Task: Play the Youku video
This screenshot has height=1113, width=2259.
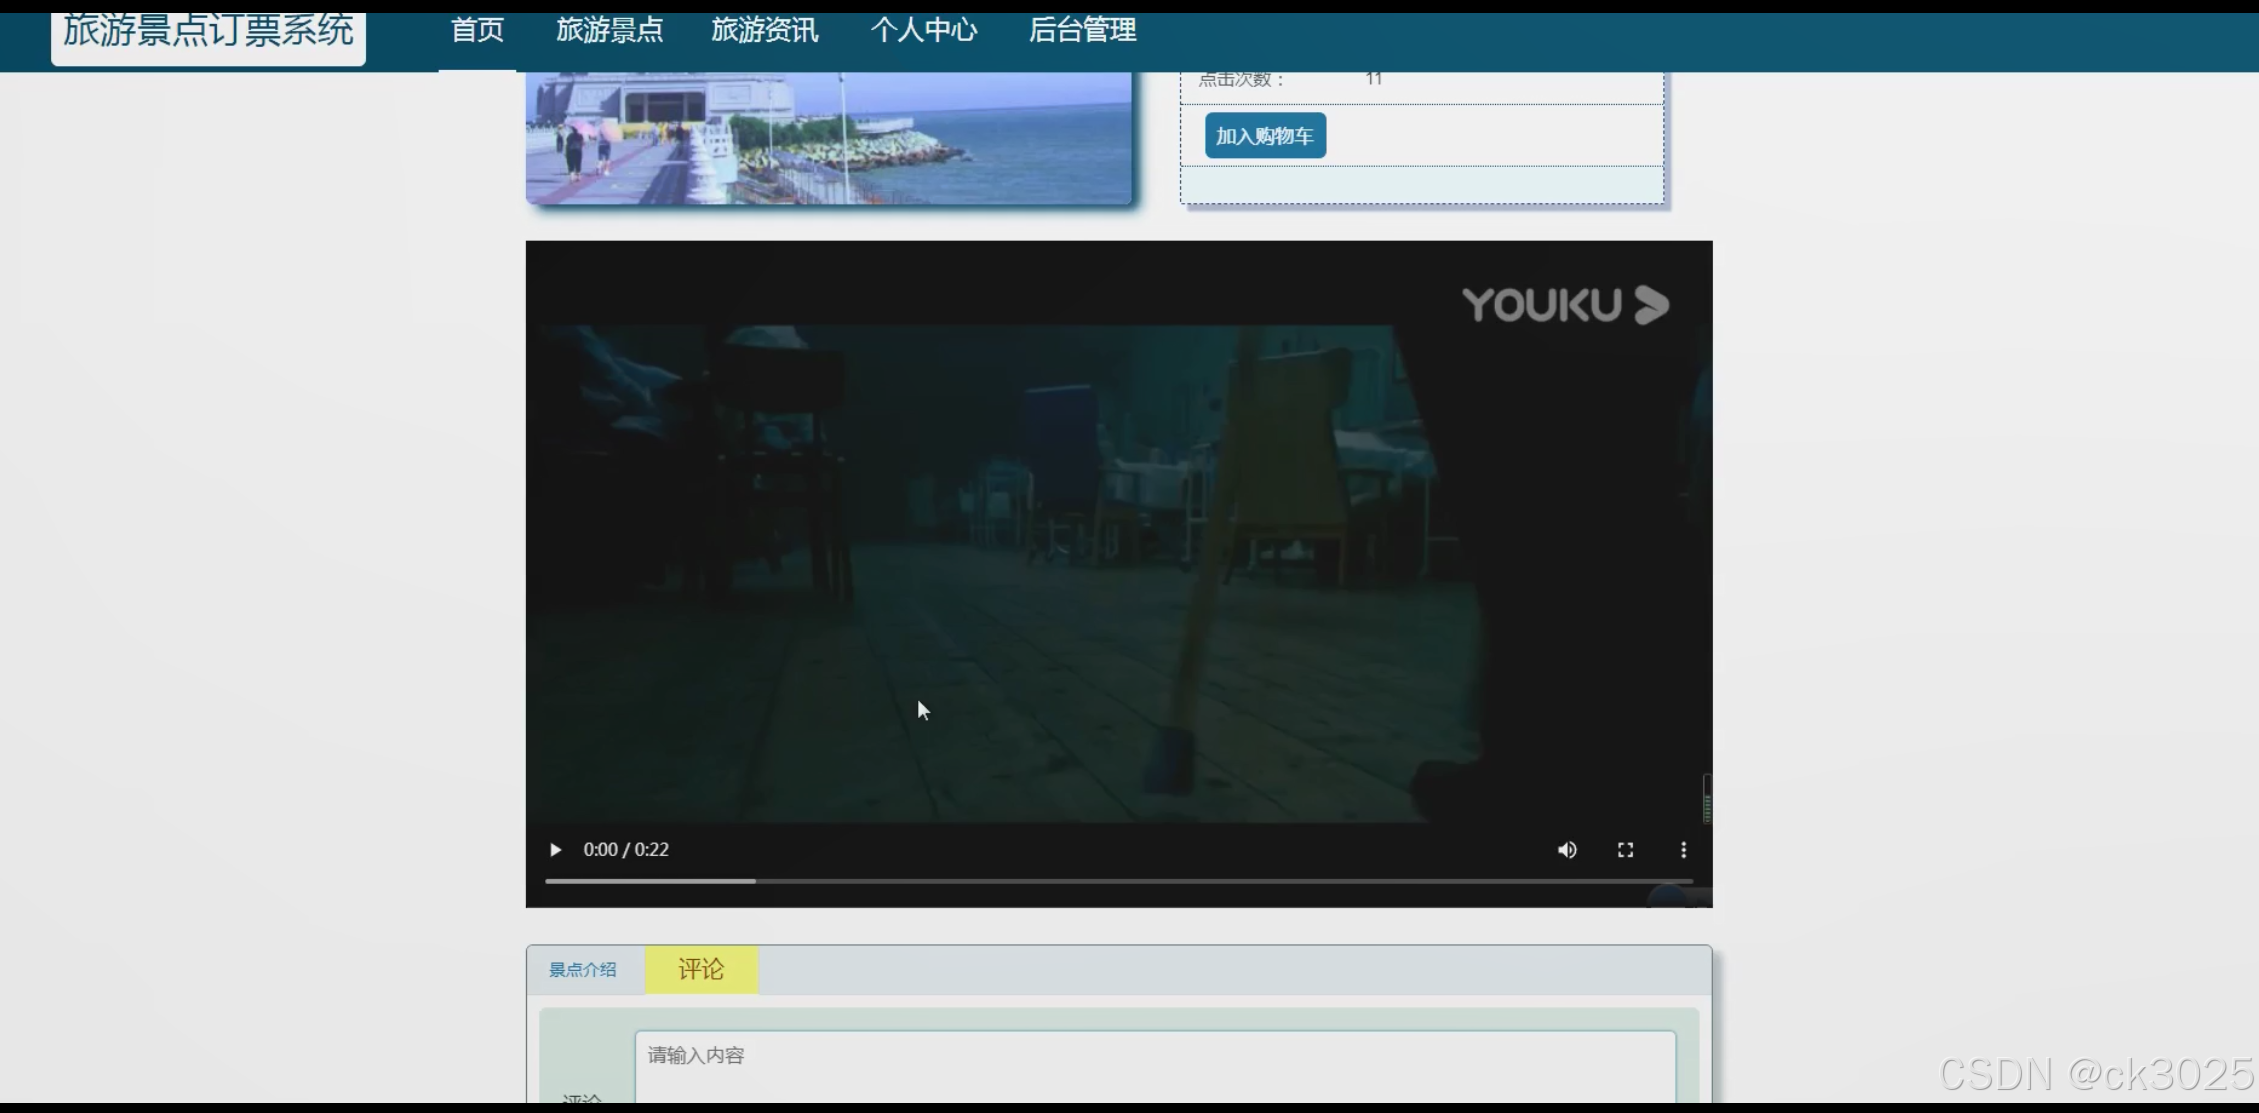Action: pos(555,850)
